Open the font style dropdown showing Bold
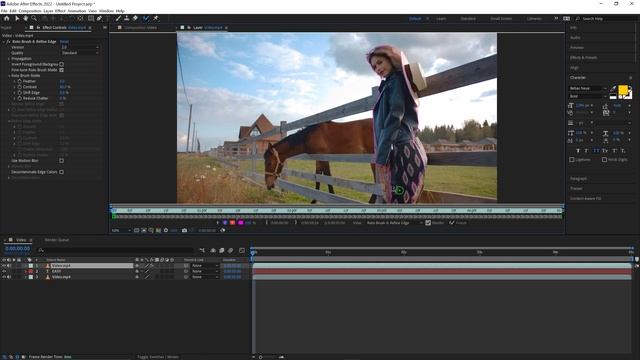640x360 pixels. pyautogui.click(x=588, y=96)
